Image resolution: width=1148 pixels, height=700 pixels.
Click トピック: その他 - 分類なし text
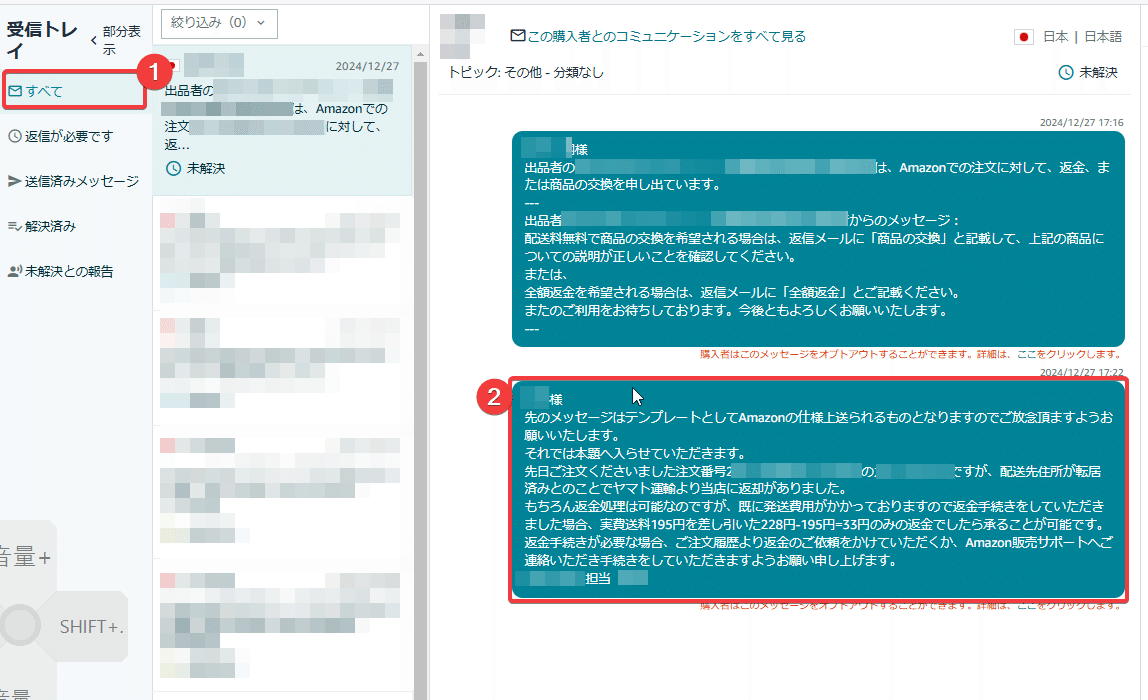pyautogui.click(x=526, y=72)
